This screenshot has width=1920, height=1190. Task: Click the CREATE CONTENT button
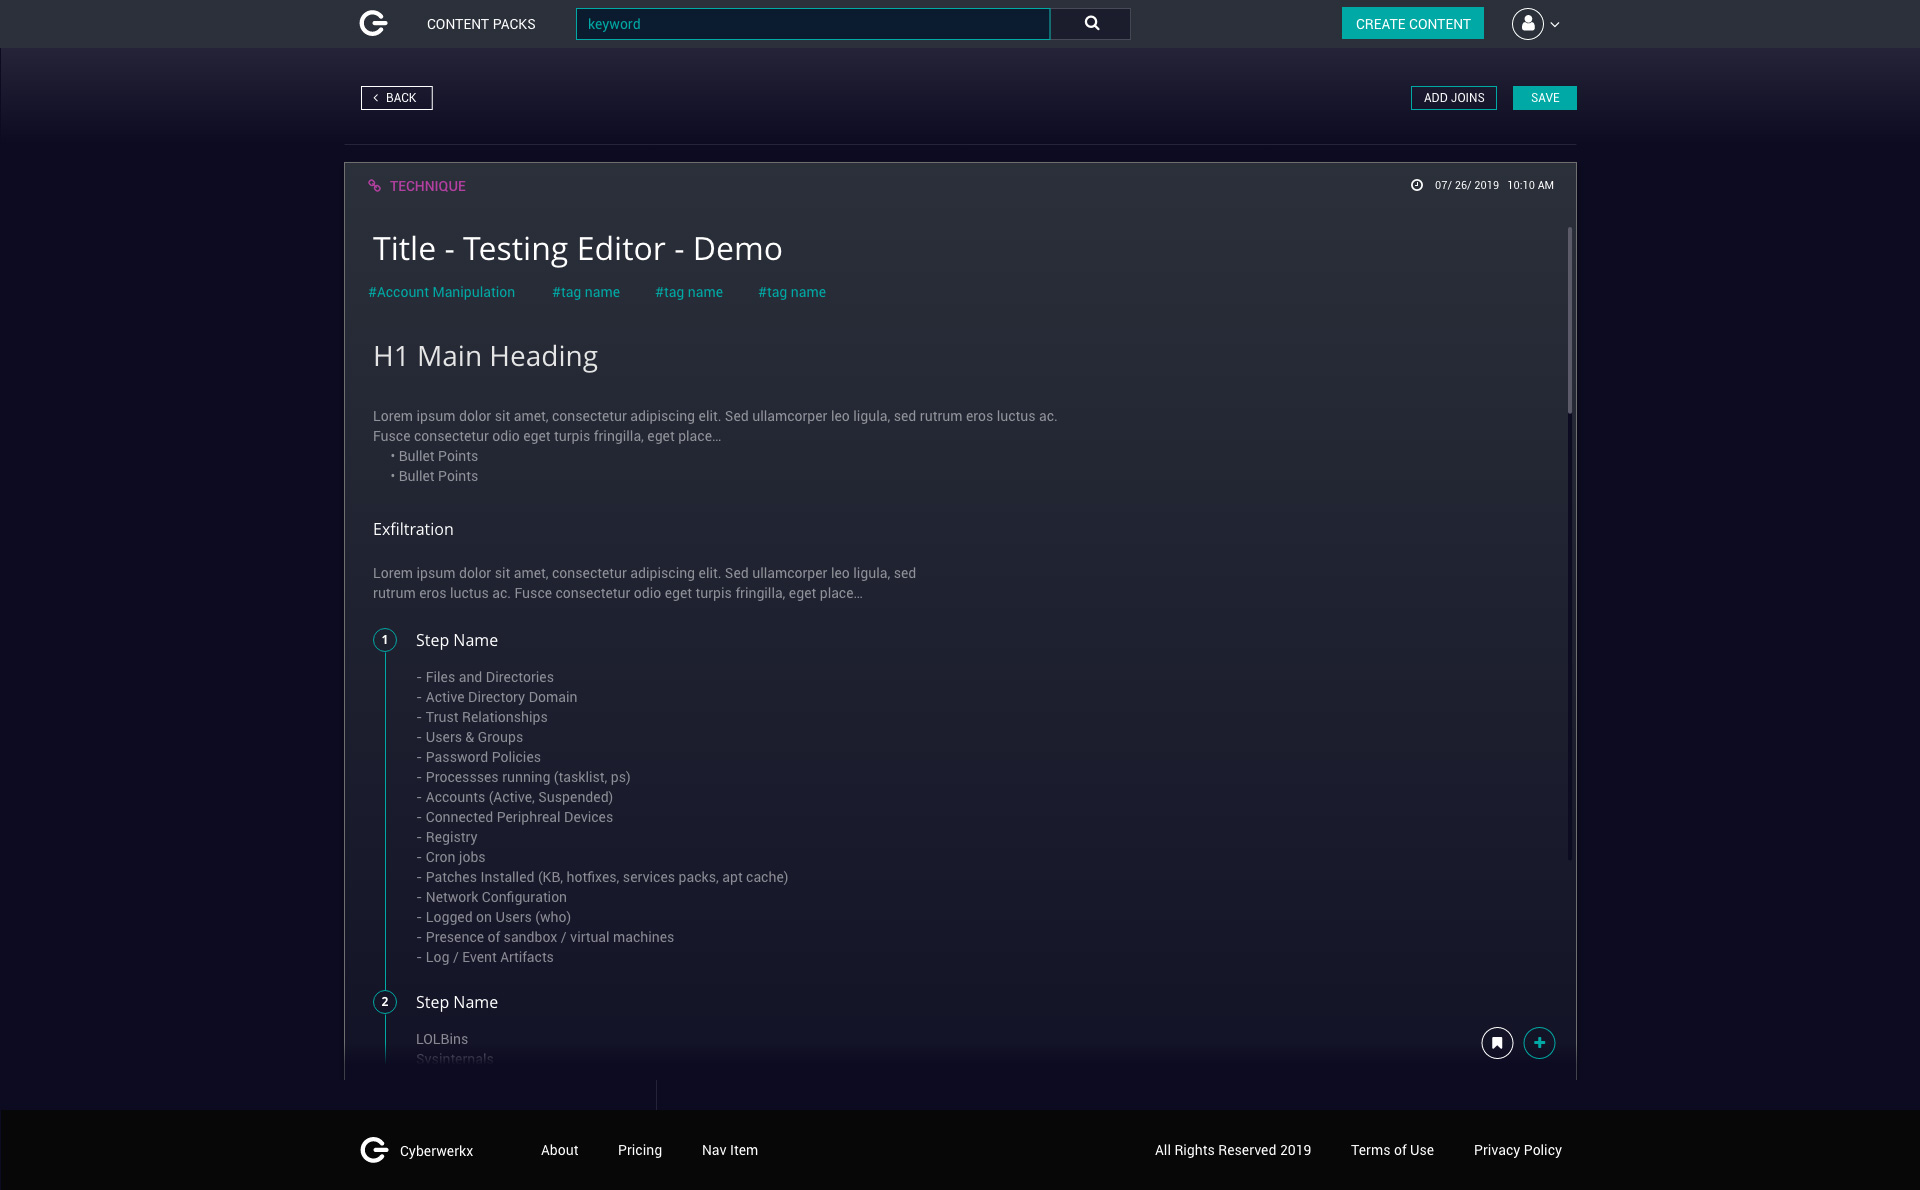coord(1412,23)
